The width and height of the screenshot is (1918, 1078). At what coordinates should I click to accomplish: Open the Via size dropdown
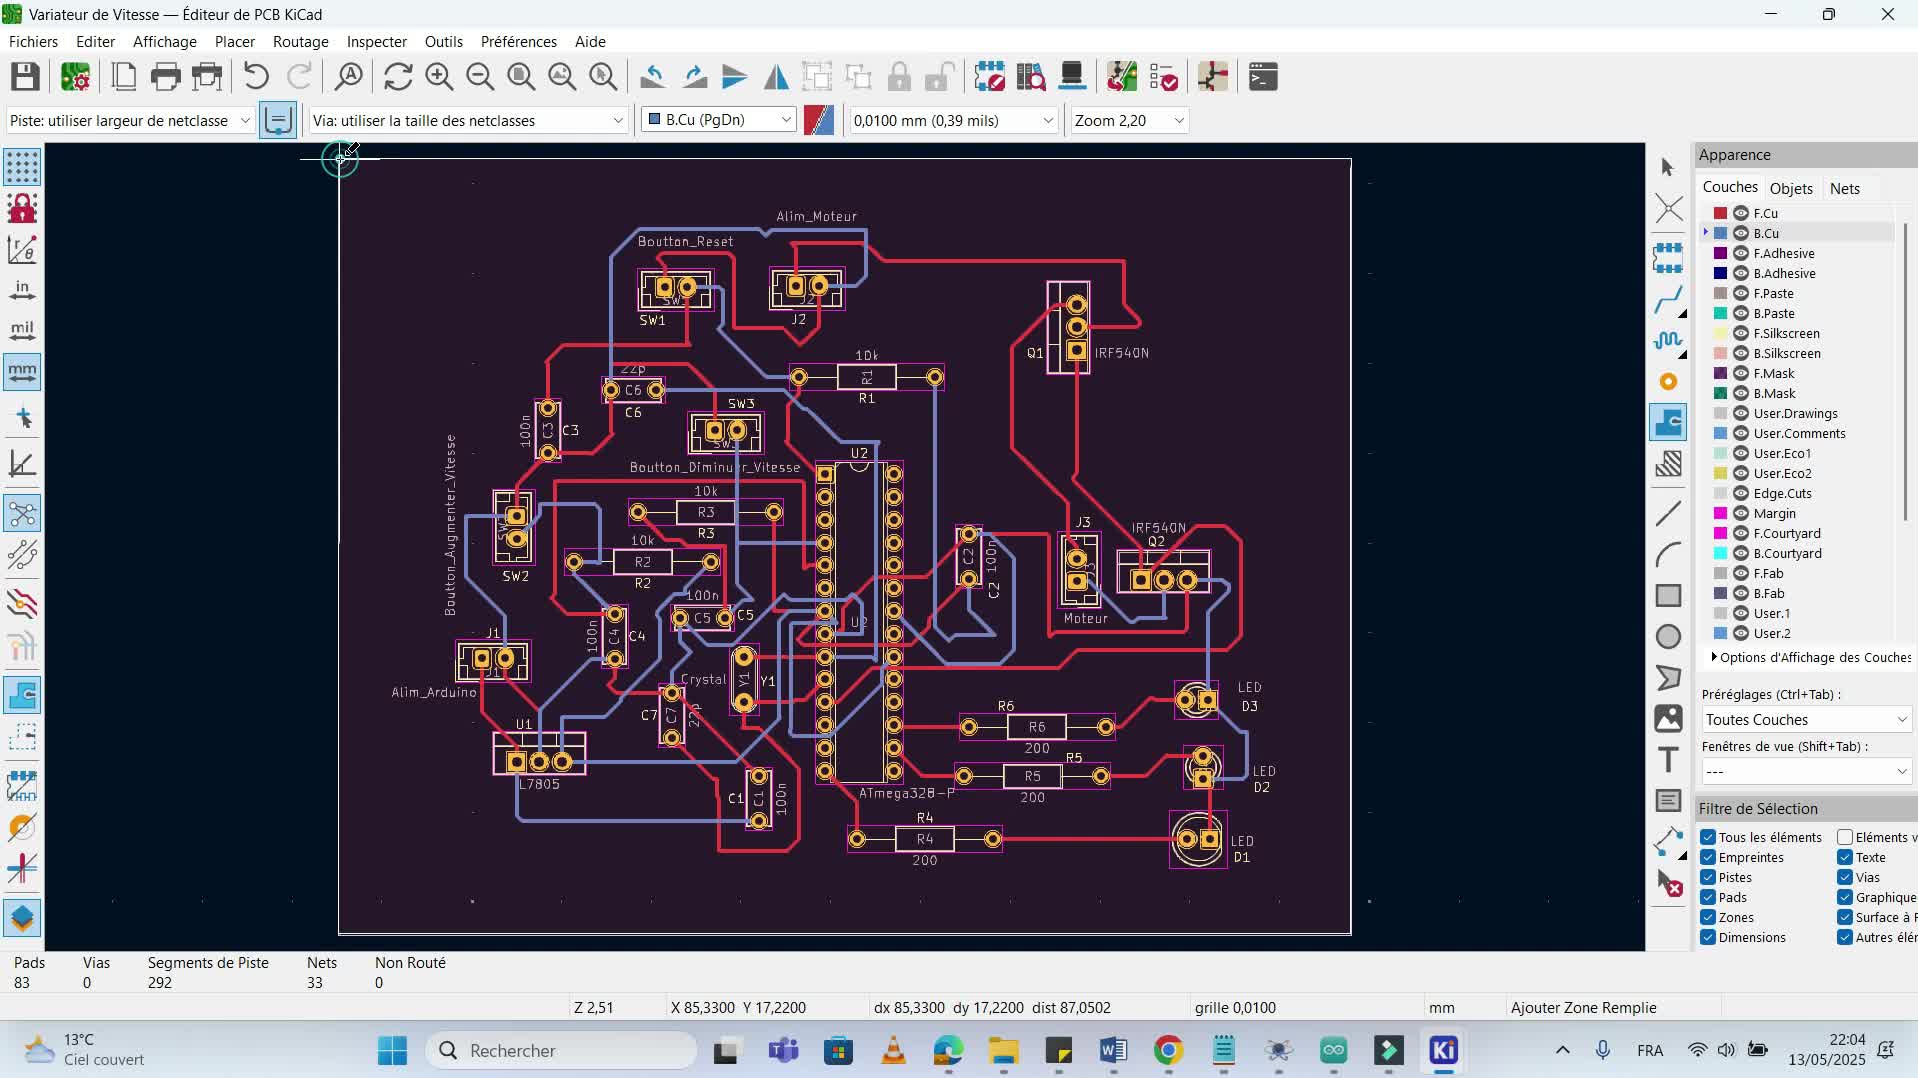tap(468, 121)
